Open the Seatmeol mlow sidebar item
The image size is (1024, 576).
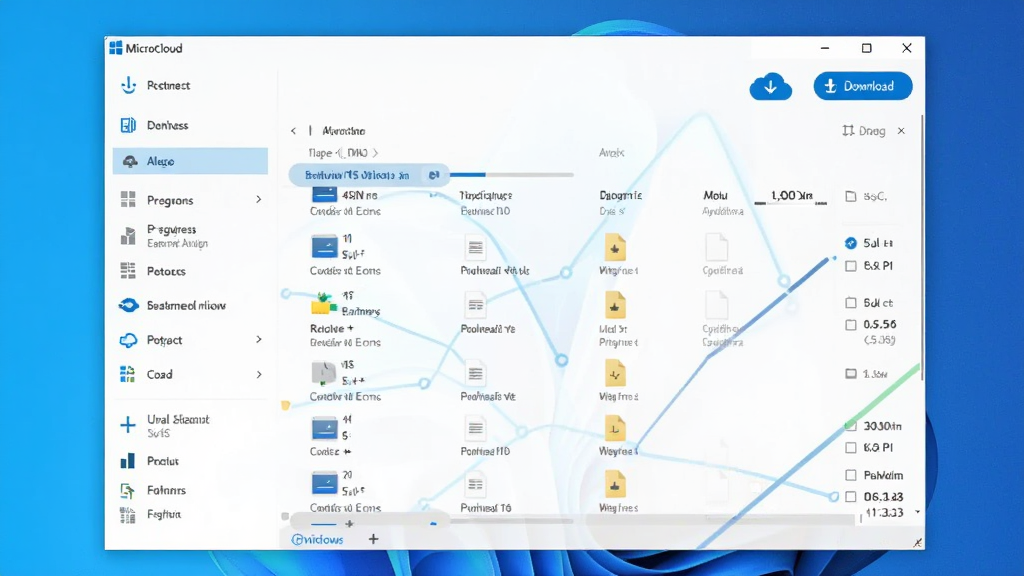point(185,306)
